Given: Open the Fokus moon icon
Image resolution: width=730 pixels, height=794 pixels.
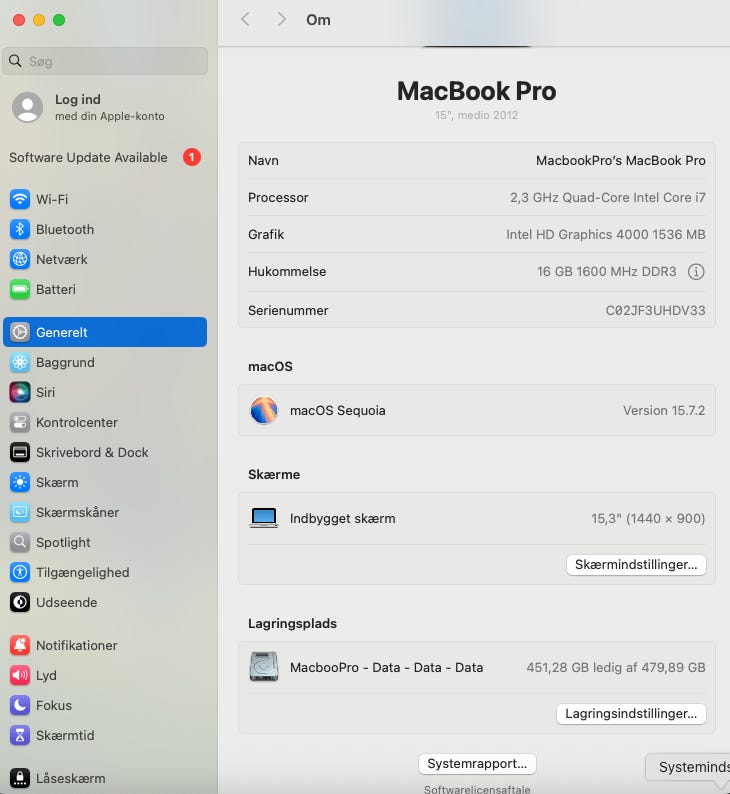Looking at the screenshot, I should pos(20,705).
